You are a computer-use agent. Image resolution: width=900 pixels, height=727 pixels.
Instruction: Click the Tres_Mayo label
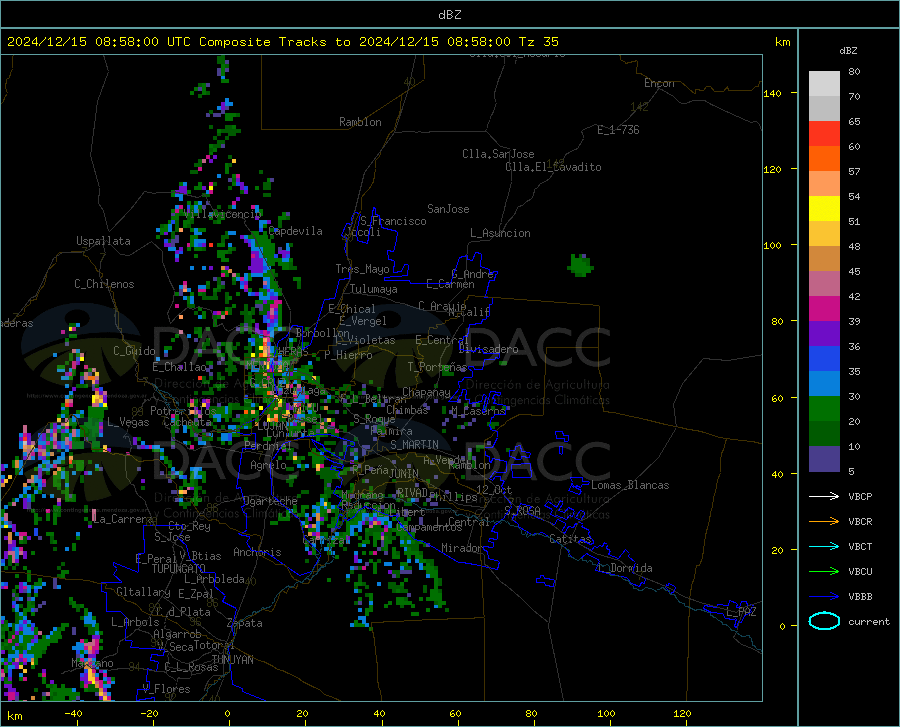362,269
